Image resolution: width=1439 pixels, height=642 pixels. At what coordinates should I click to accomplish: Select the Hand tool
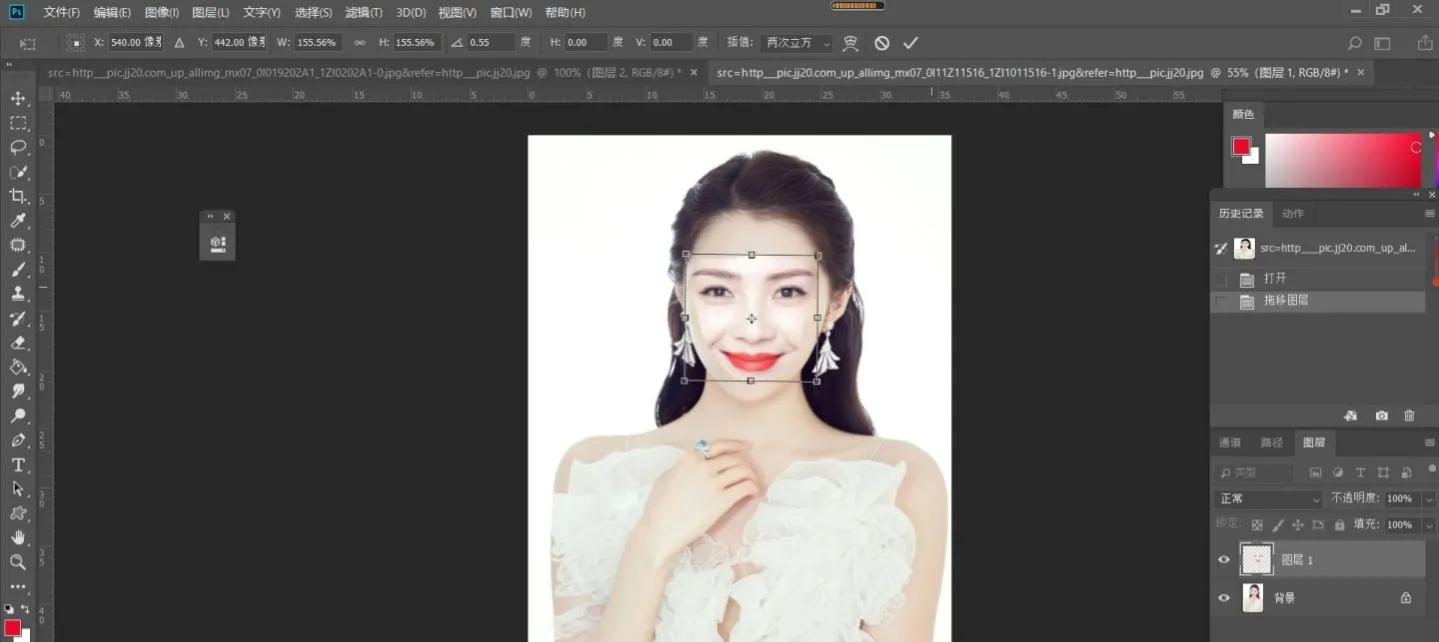17,539
